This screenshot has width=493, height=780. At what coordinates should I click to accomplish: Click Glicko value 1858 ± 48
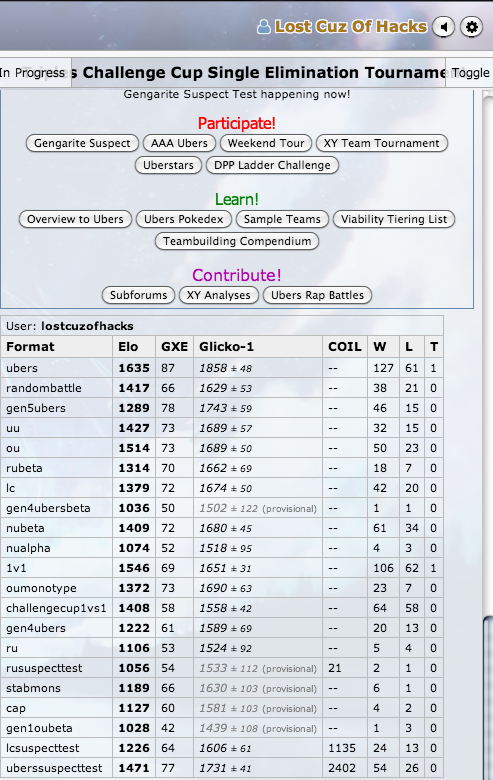click(x=226, y=368)
